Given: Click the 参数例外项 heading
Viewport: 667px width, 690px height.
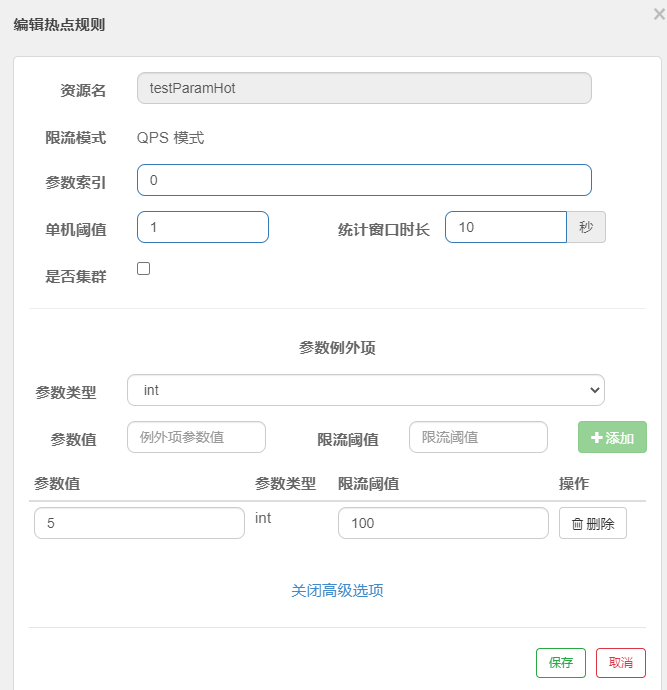Looking at the screenshot, I should (x=337, y=348).
